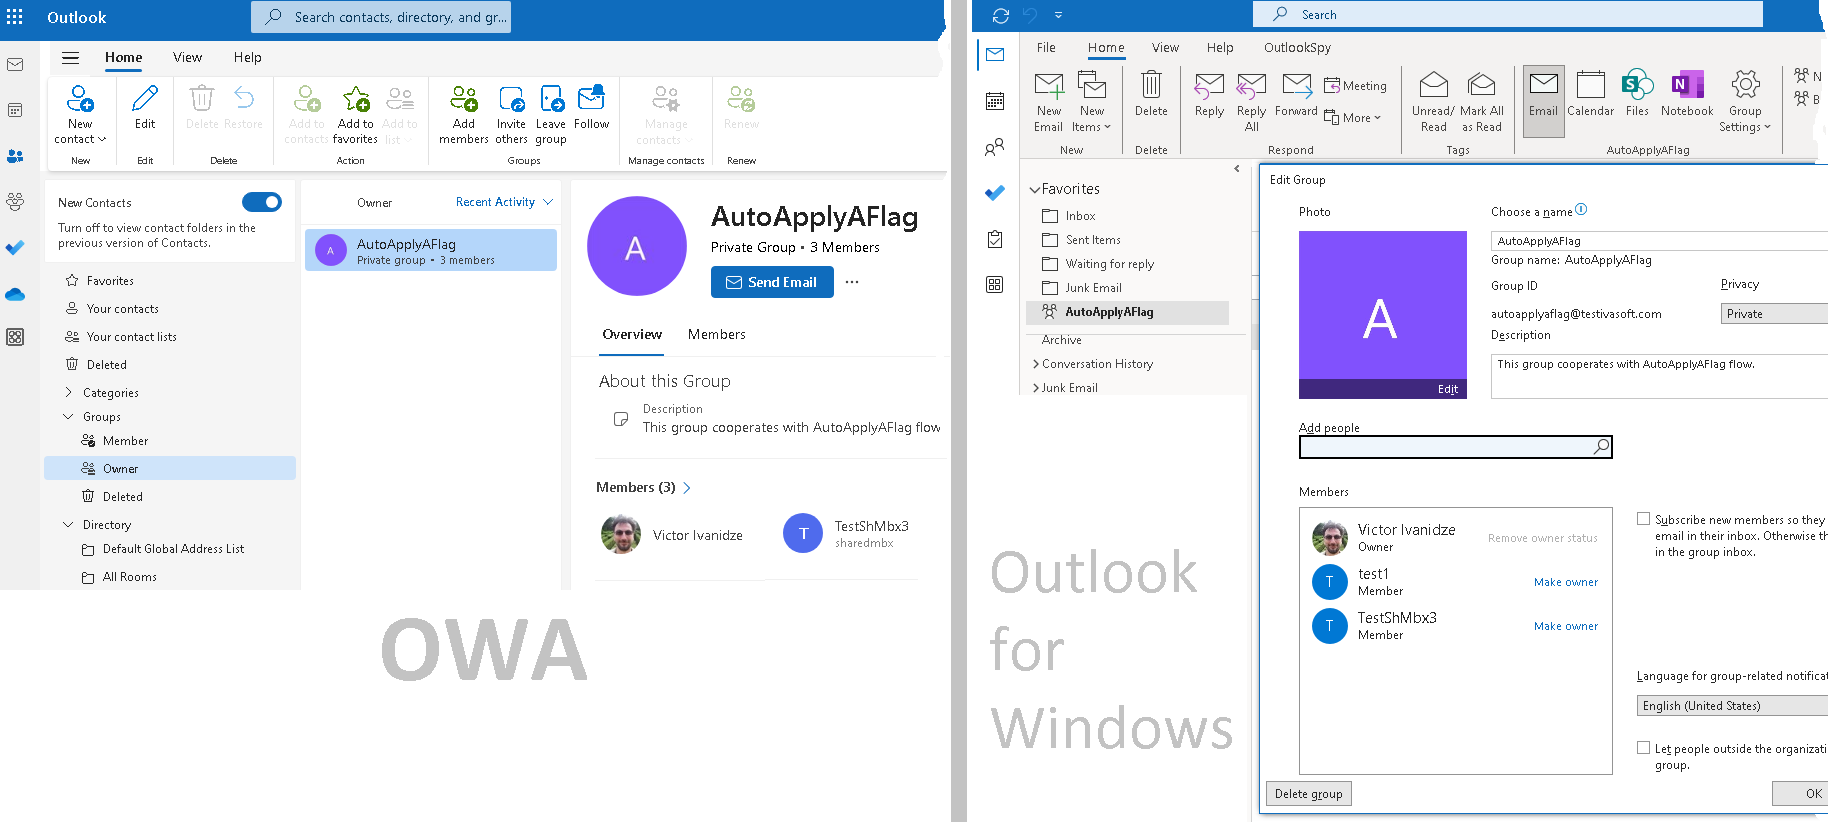1828x822 pixels.
Task: Check Subscribe new members checkbox
Action: [x=1643, y=519]
